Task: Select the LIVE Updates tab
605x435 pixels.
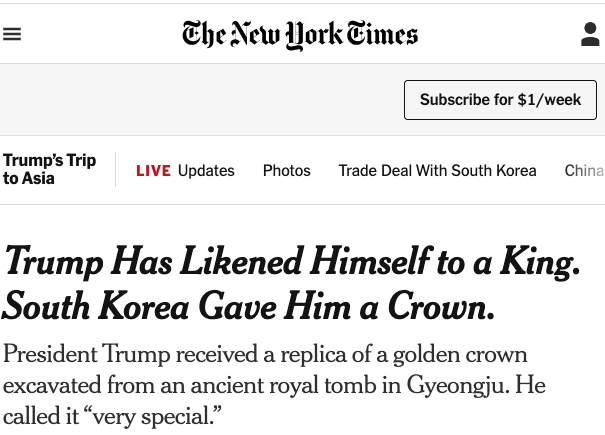Action: click(185, 171)
